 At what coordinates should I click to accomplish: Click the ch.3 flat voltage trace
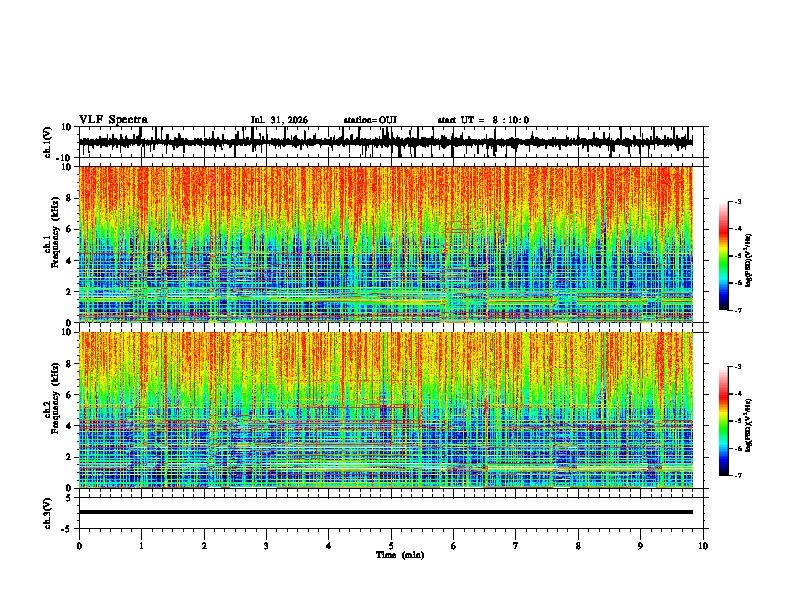coord(386,512)
